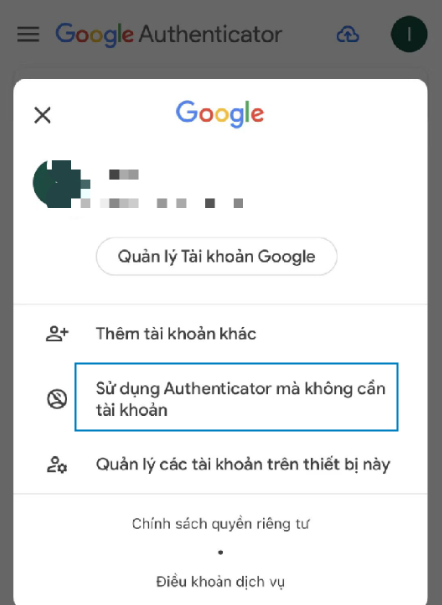Image resolution: width=442 pixels, height=605 pixels.
Task: Tap the cloud sync backup icon
Action: point(348,34)
